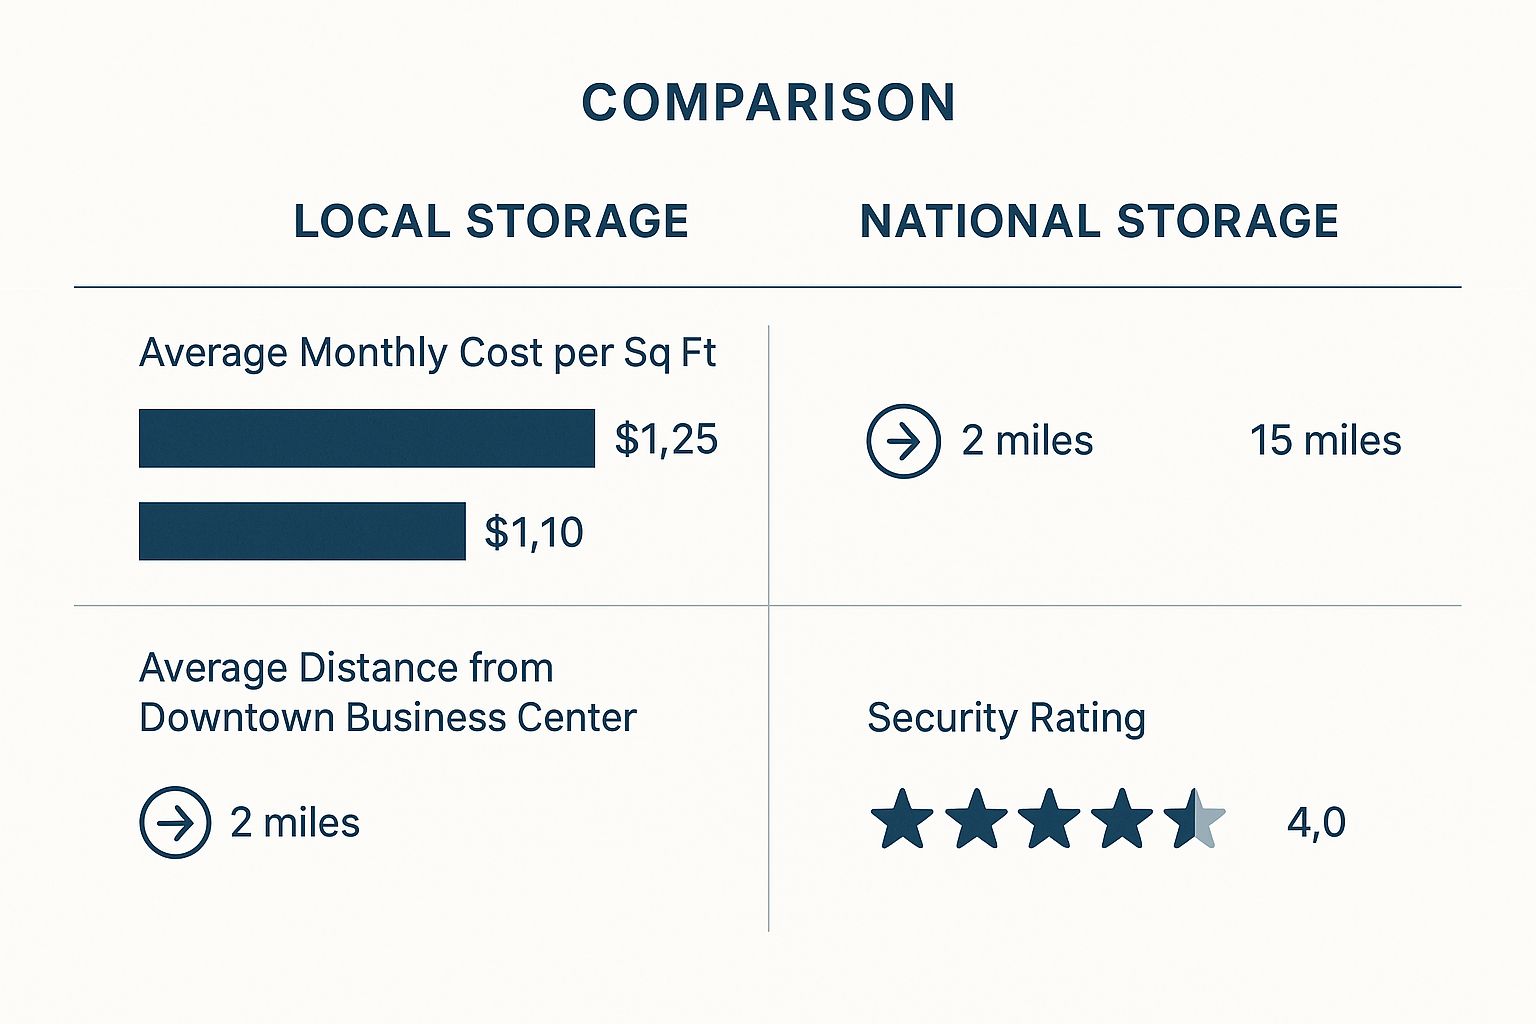Click the $1,25 price value
Viewport: 1536px width, 1024px height.
point(666,439)
